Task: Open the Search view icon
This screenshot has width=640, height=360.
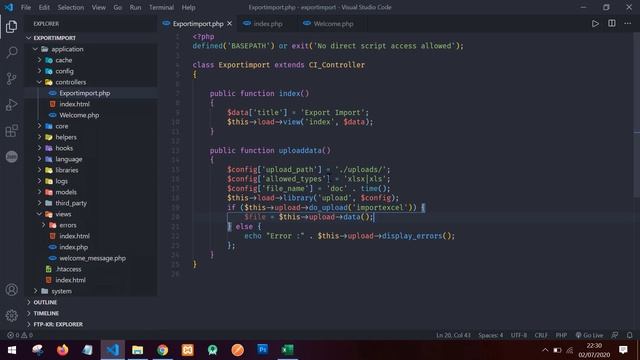Action: [11, 52]
